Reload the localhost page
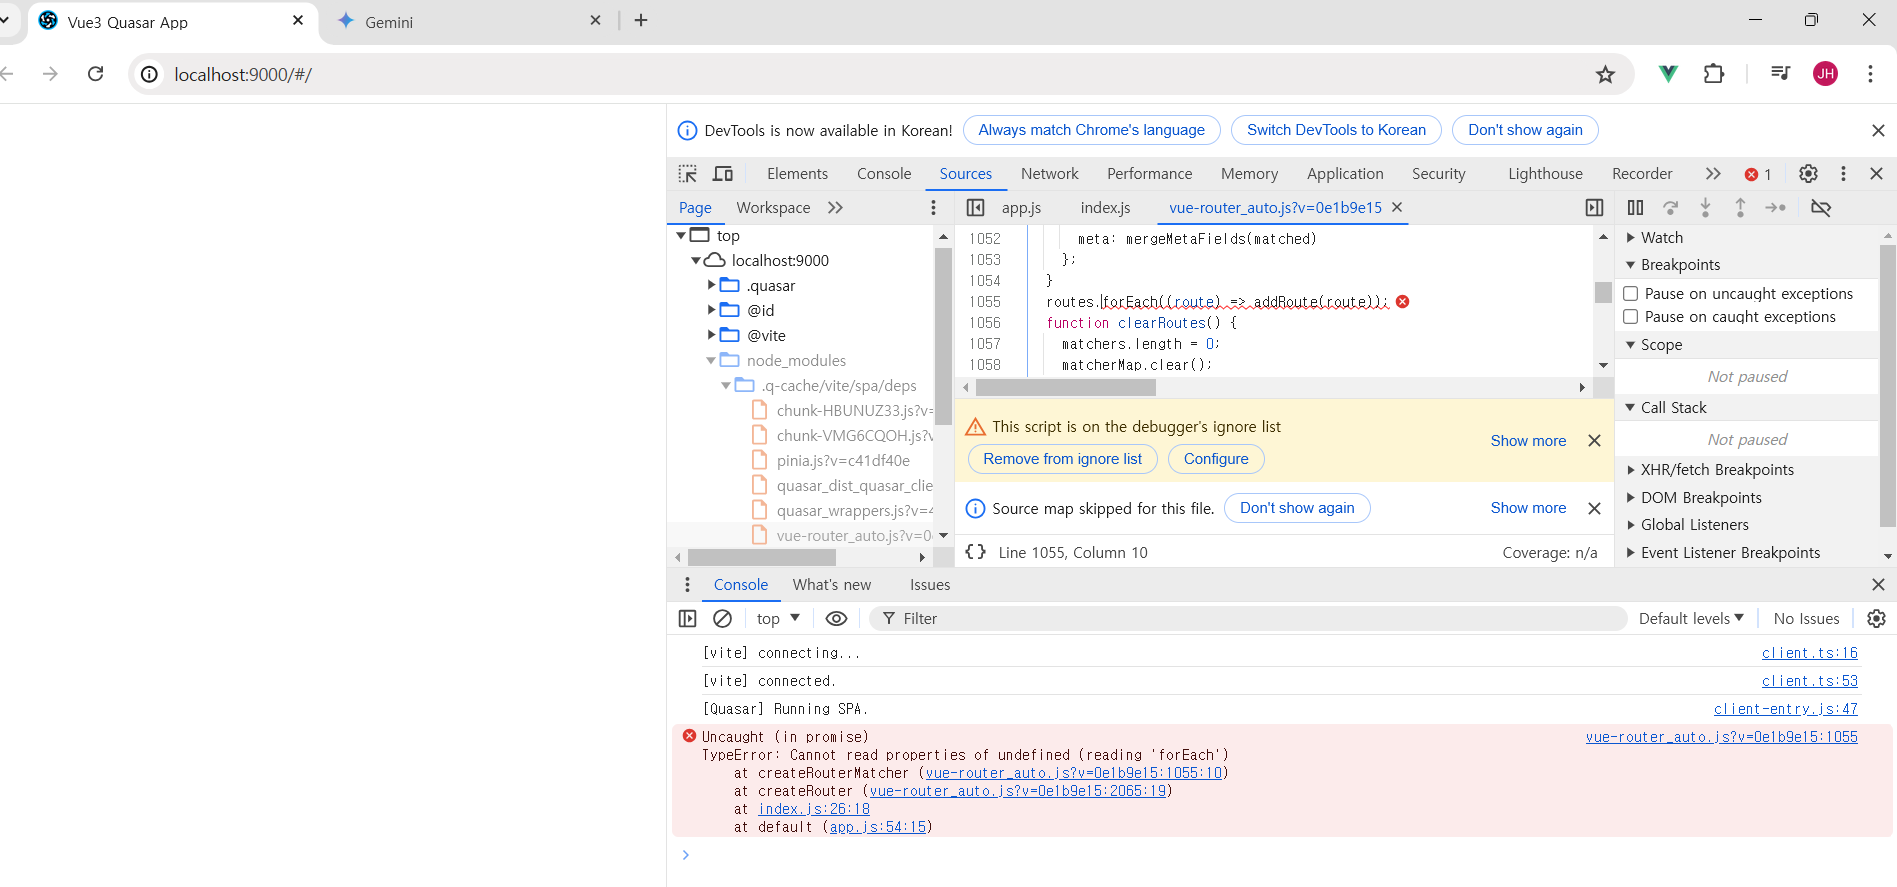1897x887 pixels. click(96, 74)
